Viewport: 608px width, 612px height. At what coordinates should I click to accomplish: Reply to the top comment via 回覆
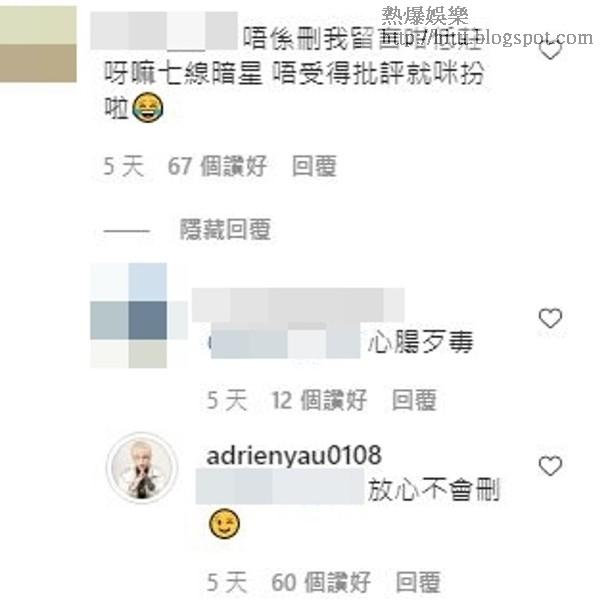[315, 166]
